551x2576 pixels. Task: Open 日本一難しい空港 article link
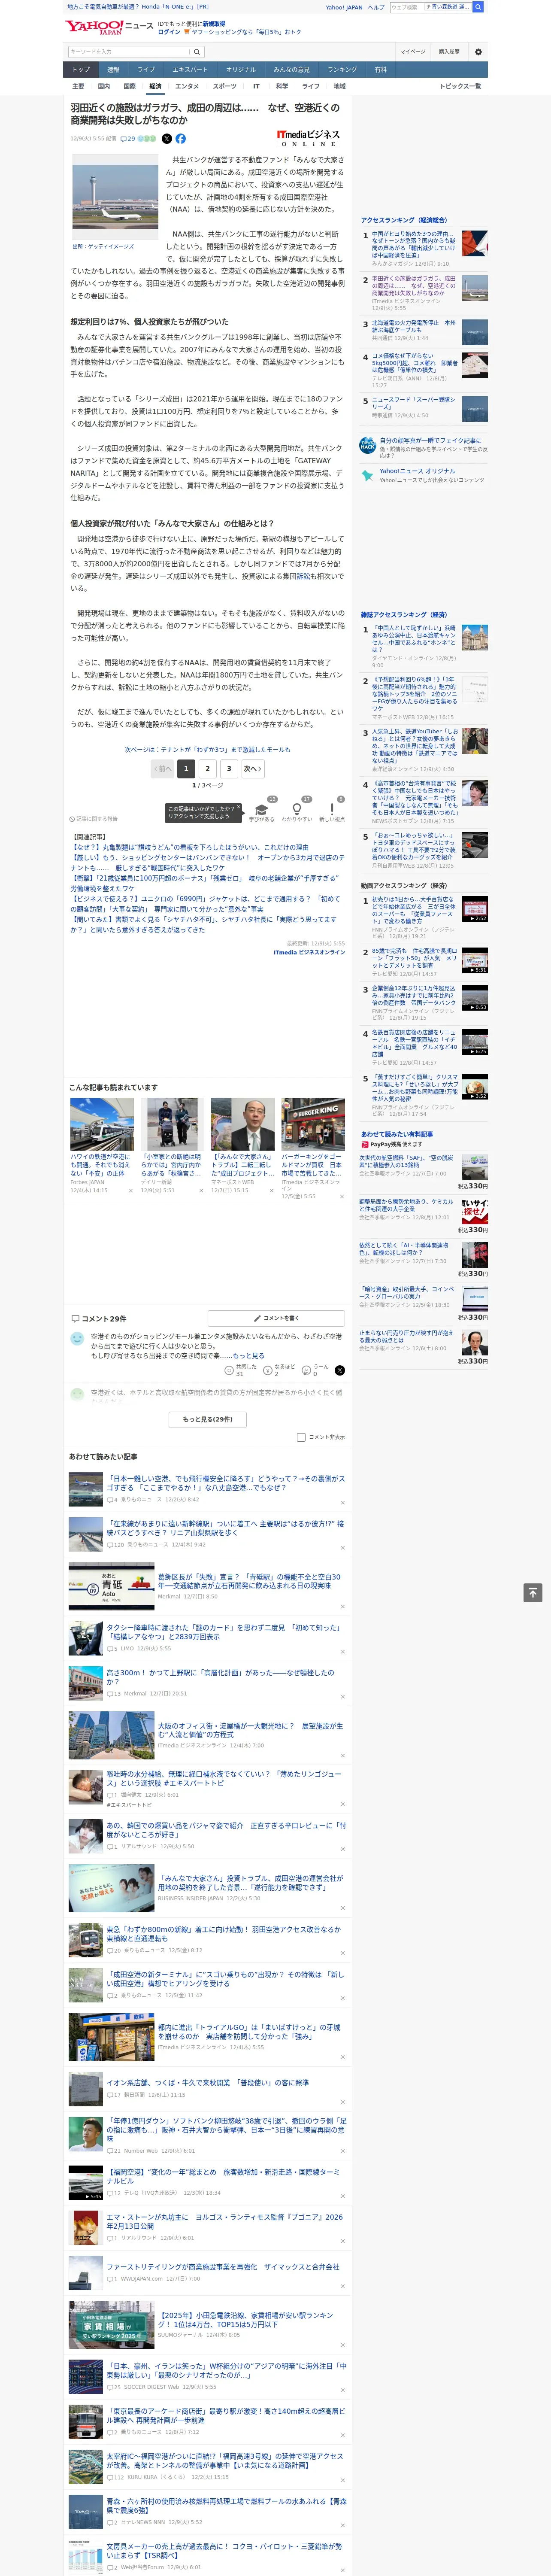[226, 1482]
